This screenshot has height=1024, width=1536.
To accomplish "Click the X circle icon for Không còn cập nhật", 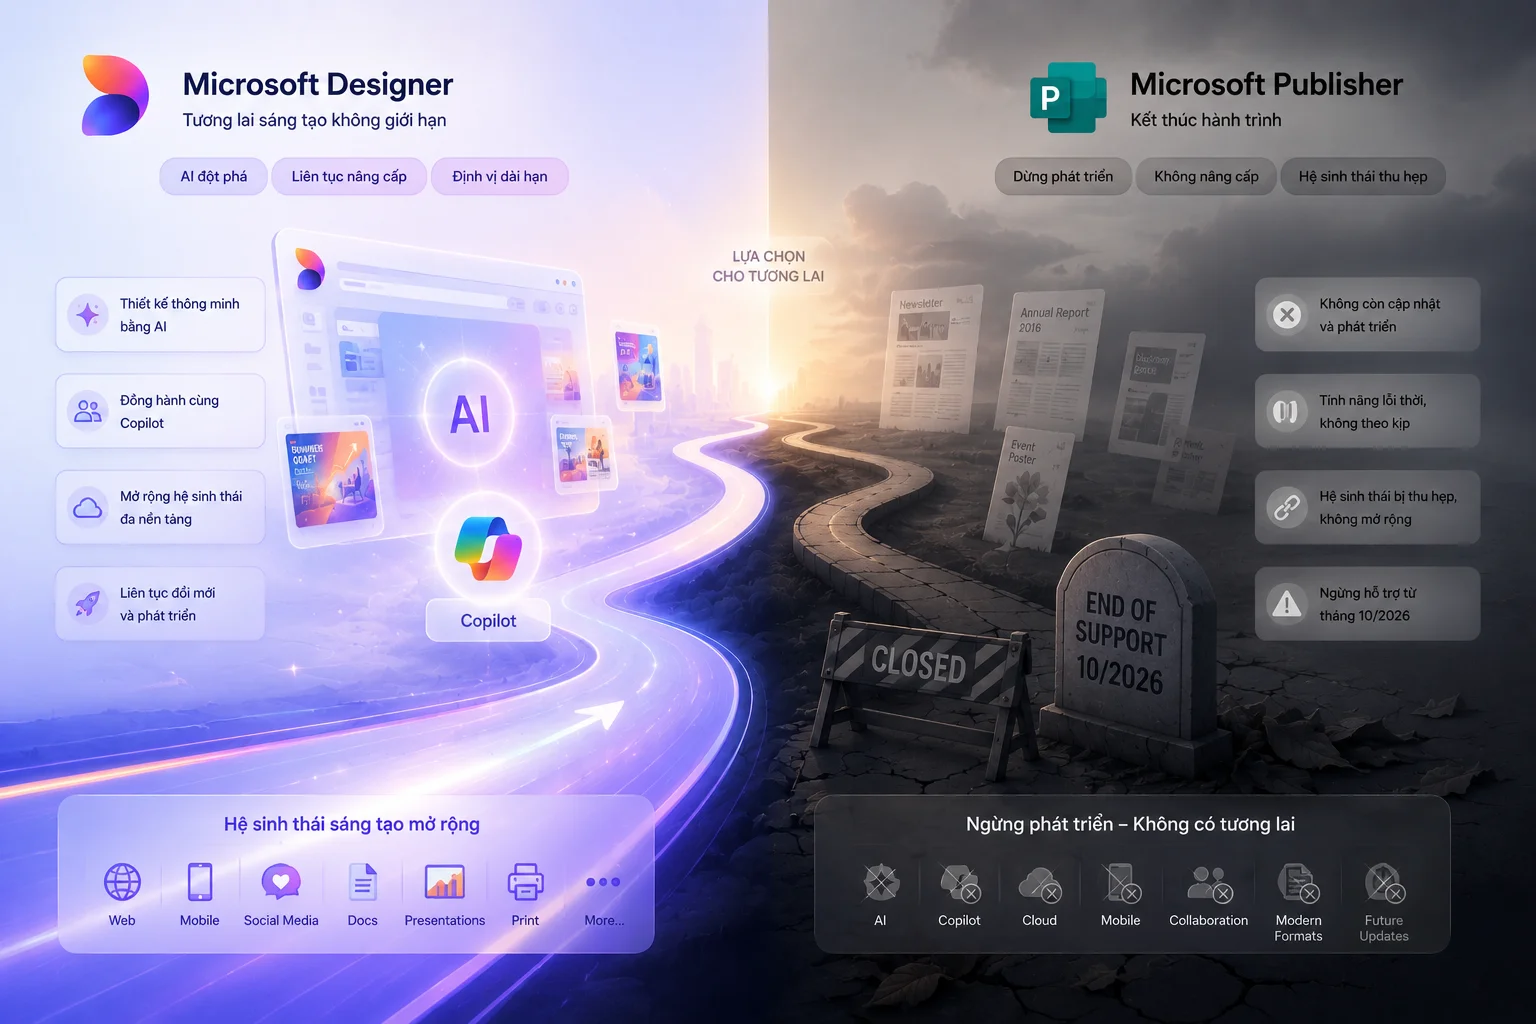I will [x=1287, y=314].
